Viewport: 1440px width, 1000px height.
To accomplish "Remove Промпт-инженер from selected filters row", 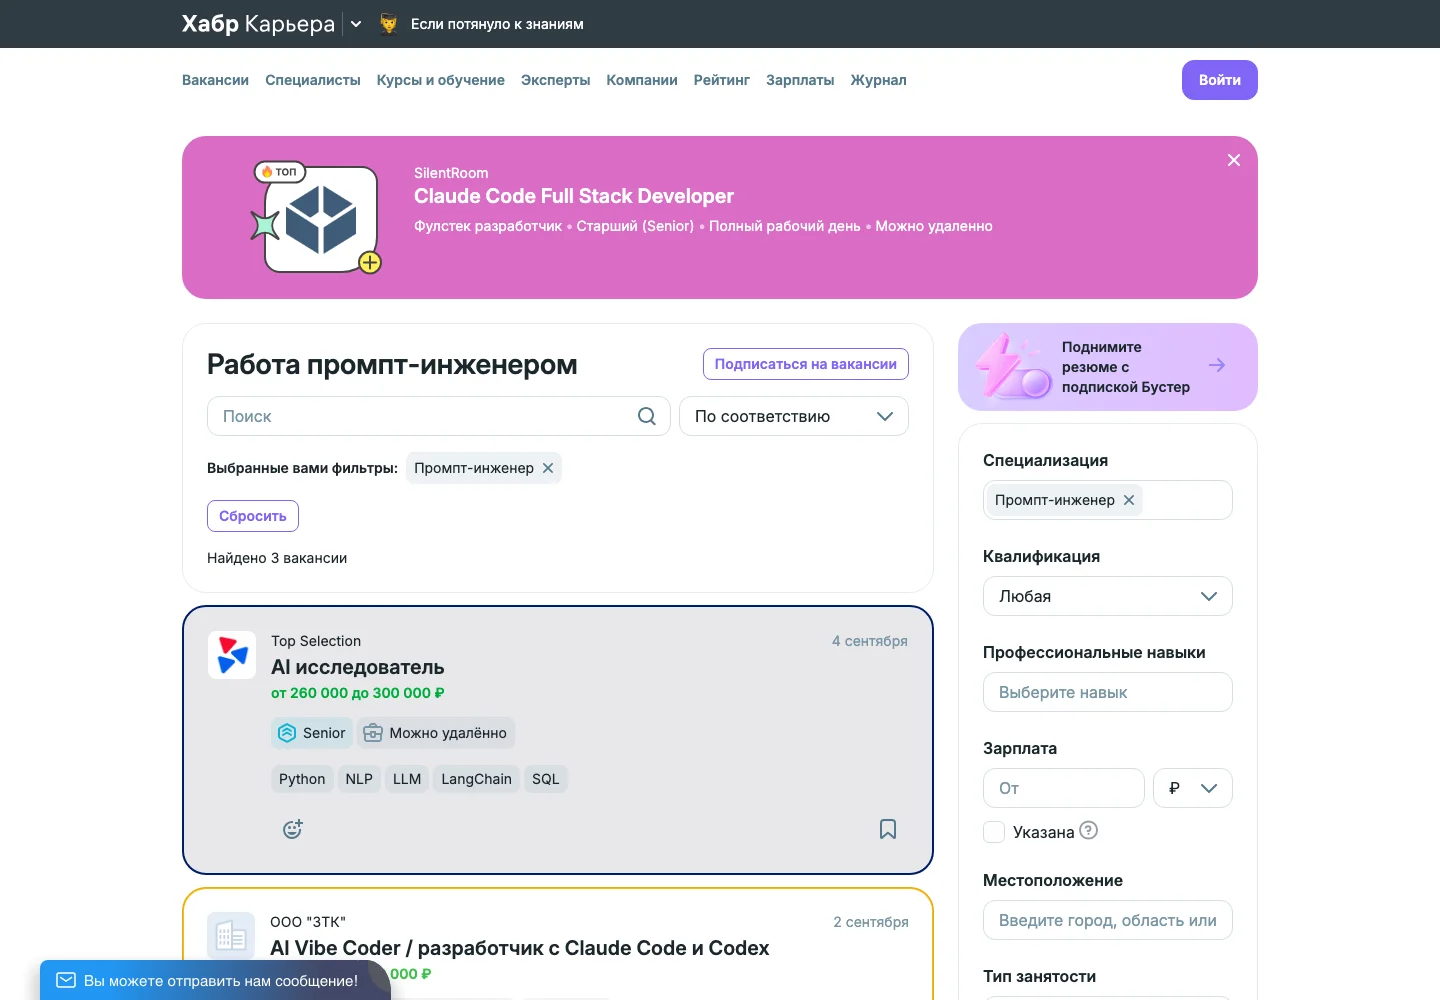I will (548, 468).
